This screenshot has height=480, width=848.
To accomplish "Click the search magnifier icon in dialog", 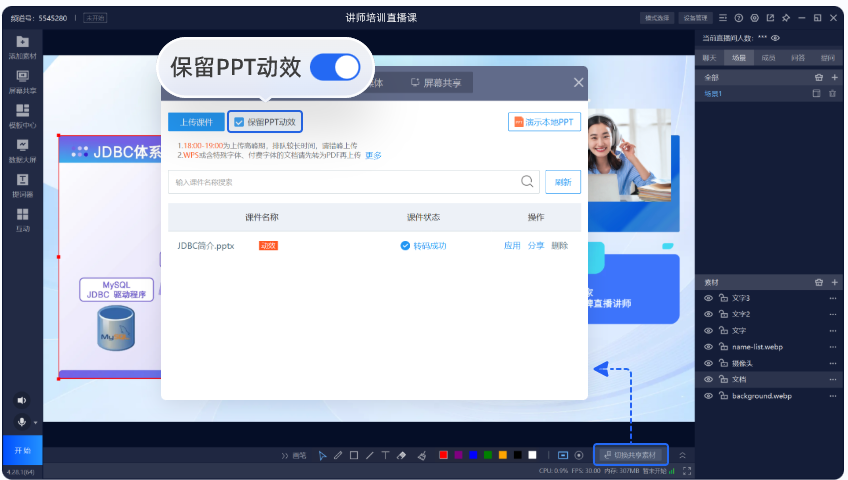I will pyautogui.click(x=527, y=182).
